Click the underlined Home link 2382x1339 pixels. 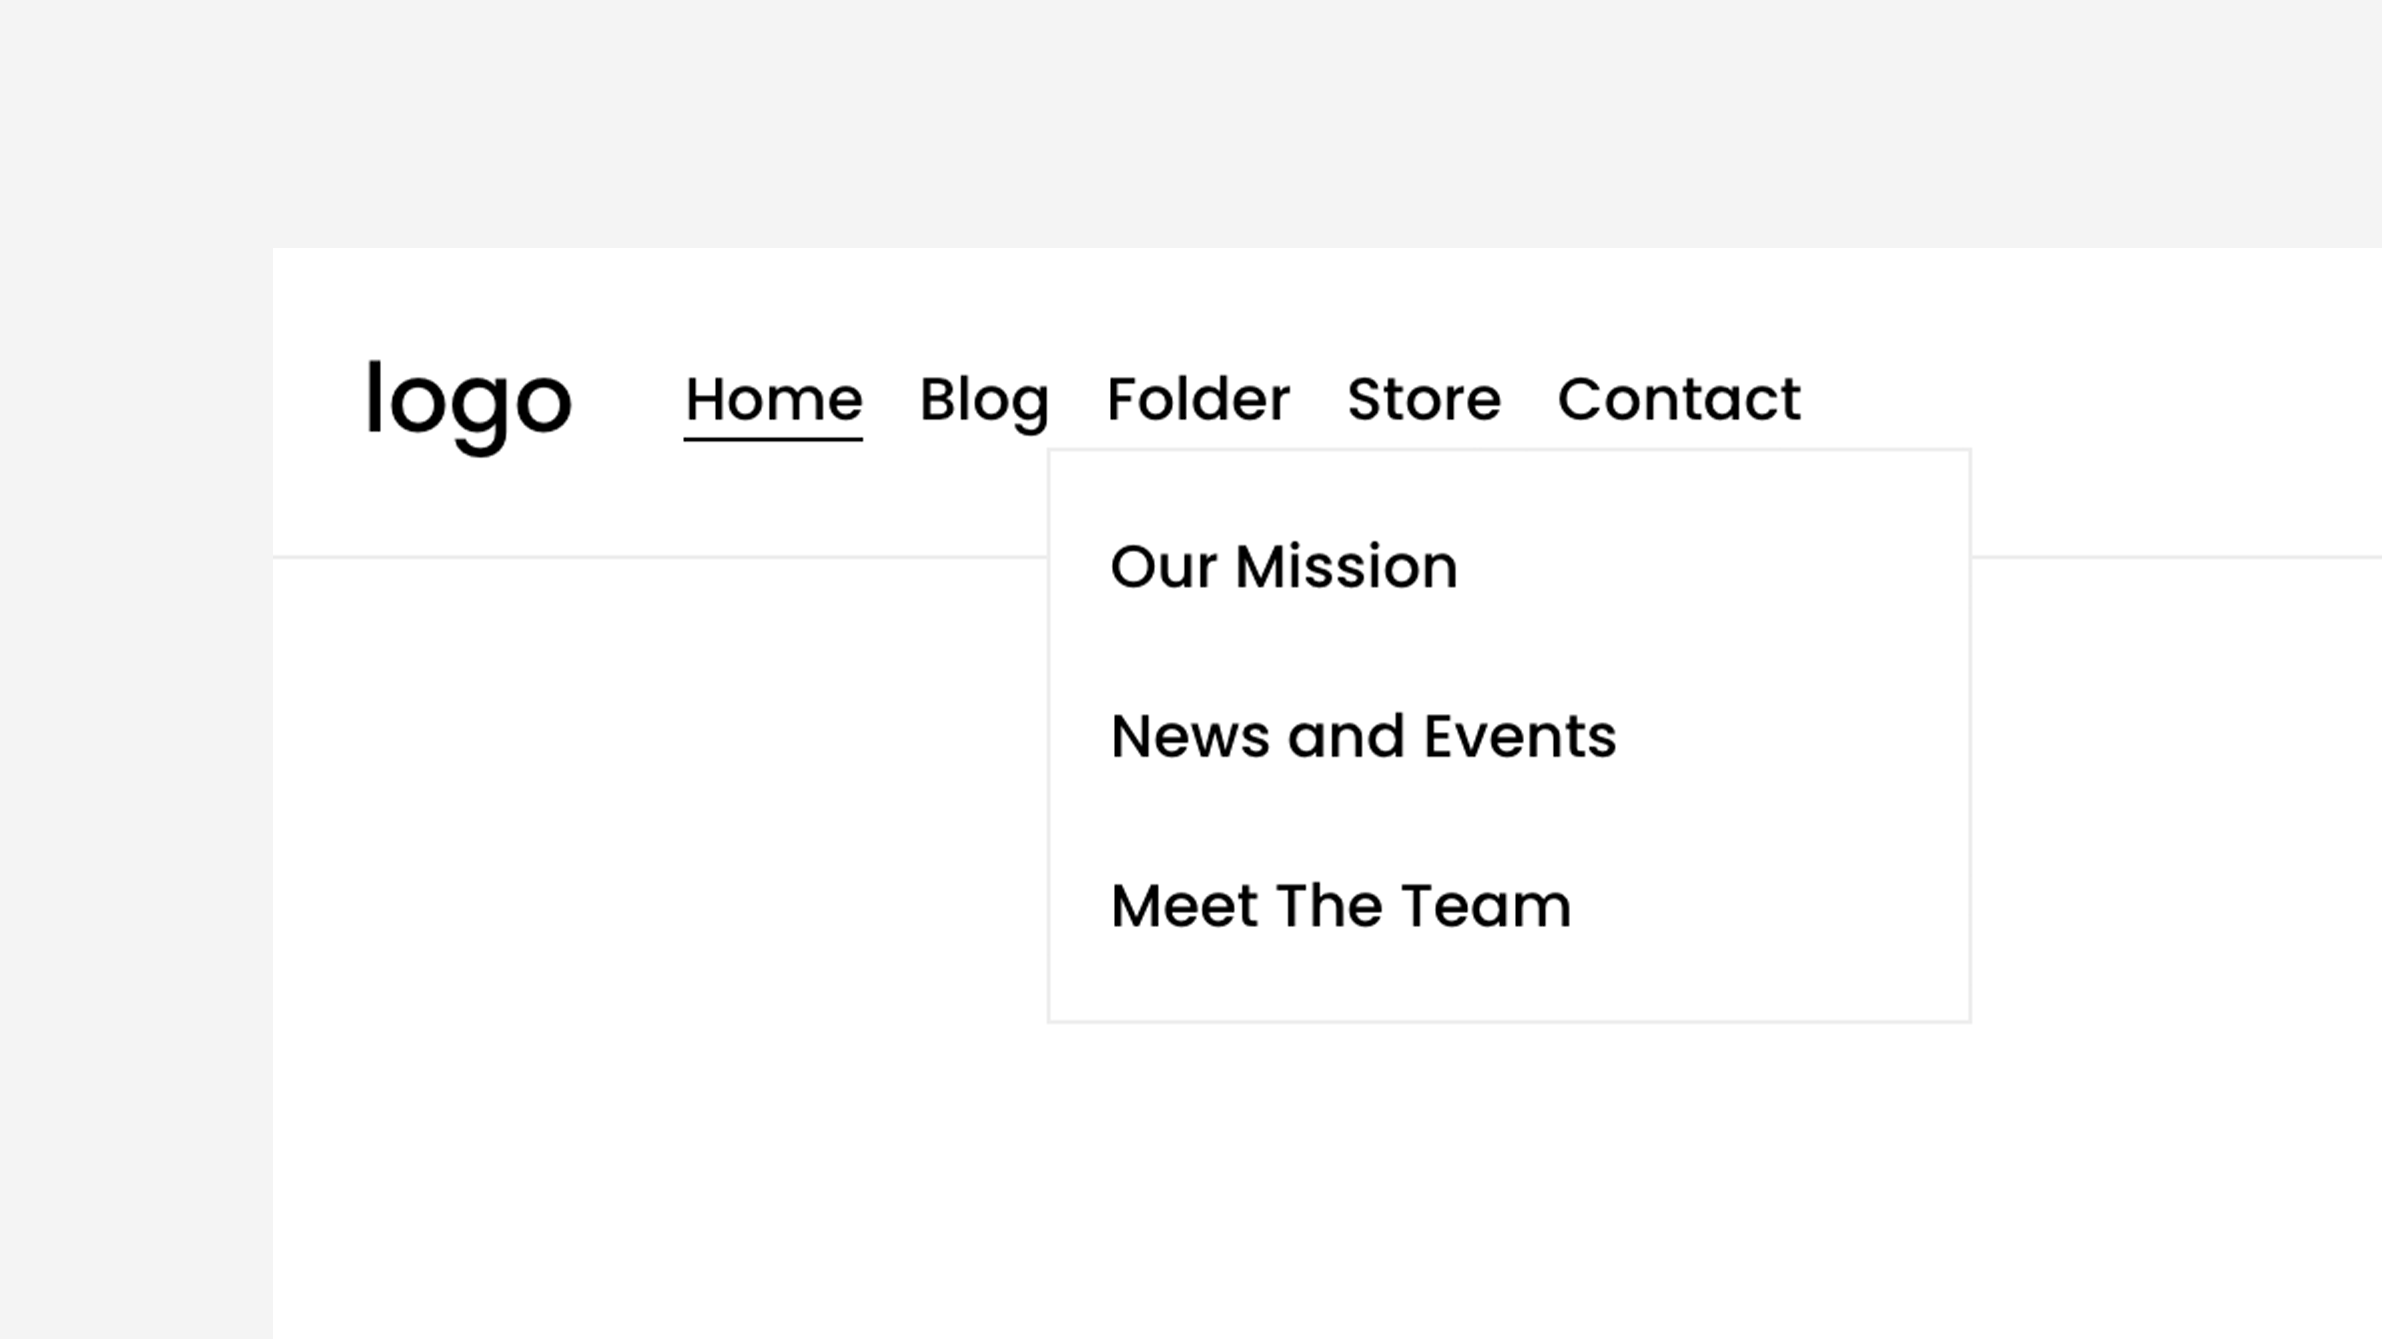point(774,399)
